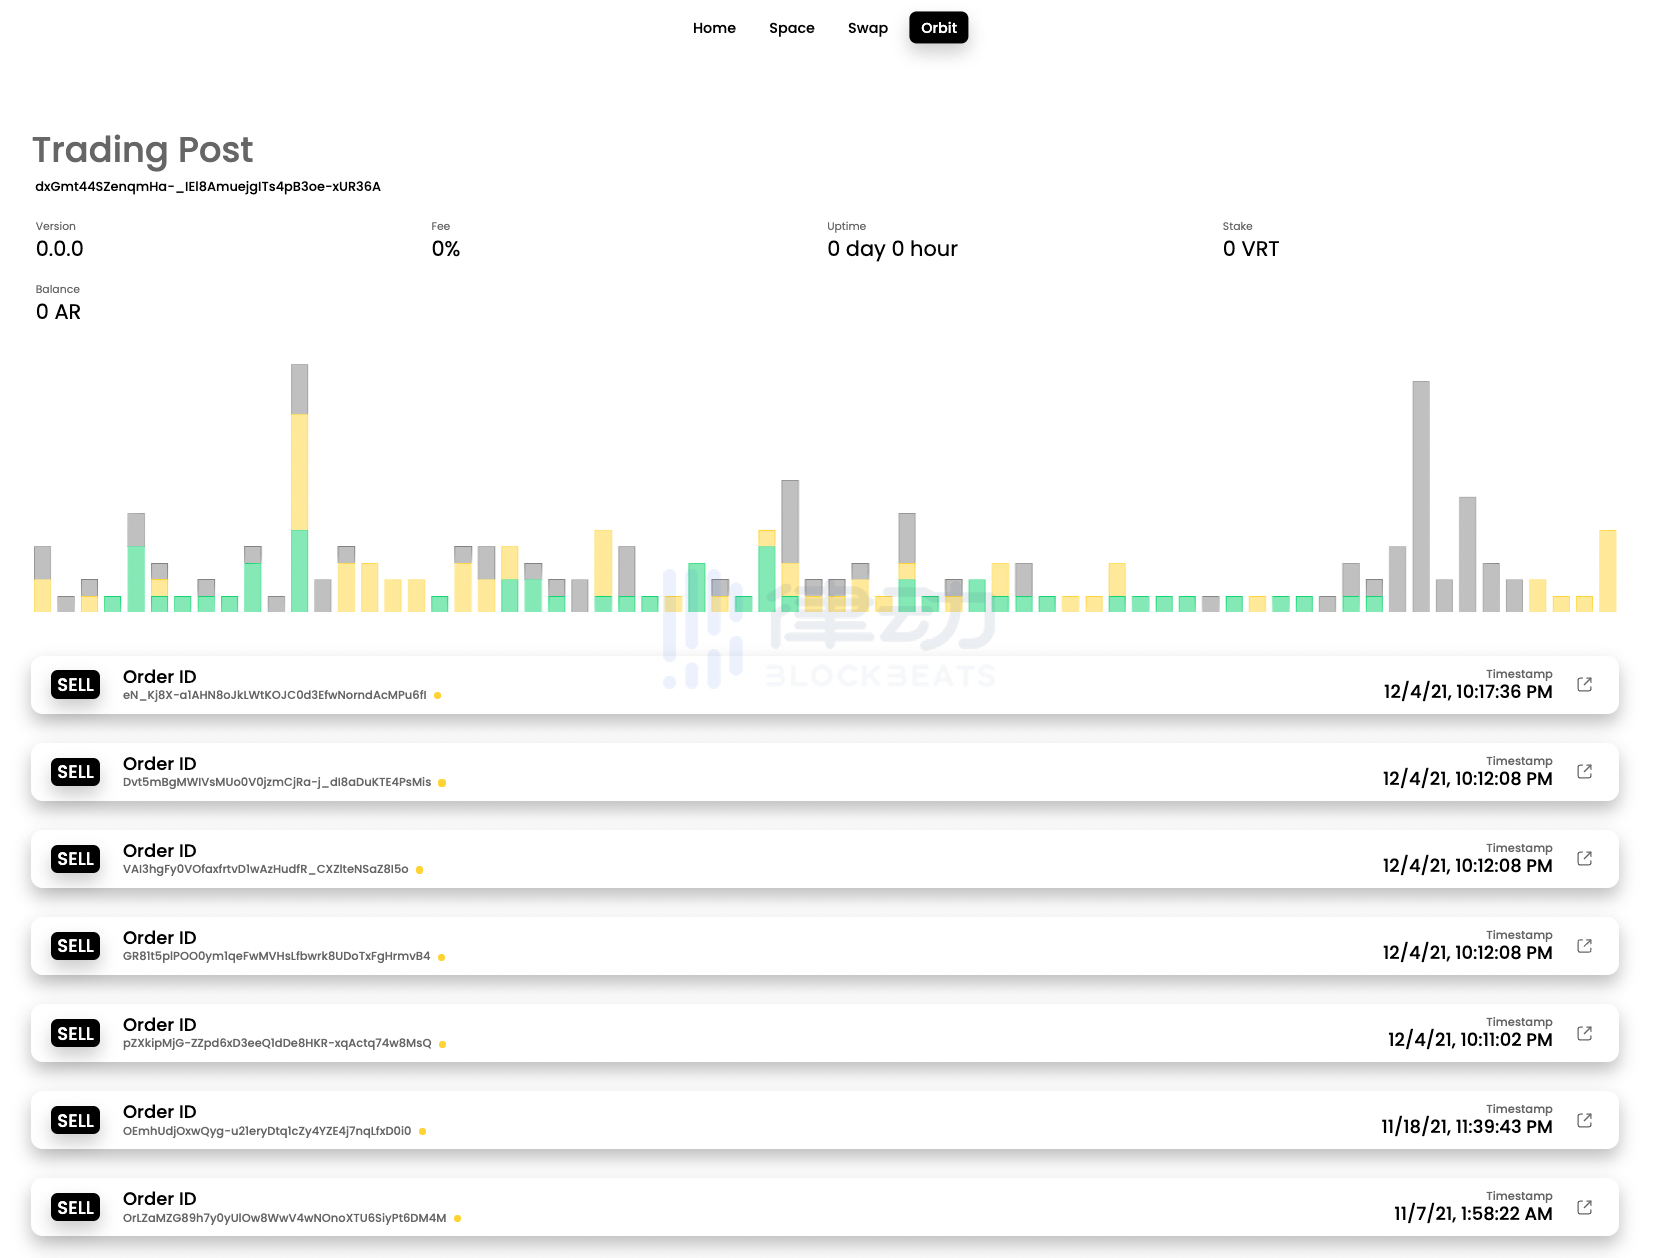
Task: Click yellow status dot of order pZXkipMjG
Action: coord(442,1044)
